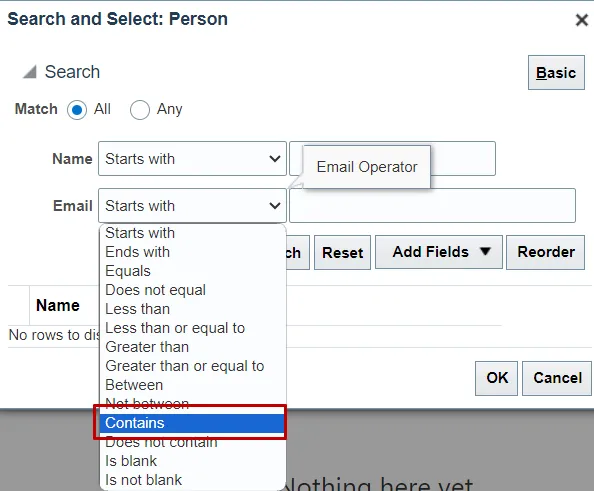
Task: Collapse the Search section triangle
Action: coord(30,72)
